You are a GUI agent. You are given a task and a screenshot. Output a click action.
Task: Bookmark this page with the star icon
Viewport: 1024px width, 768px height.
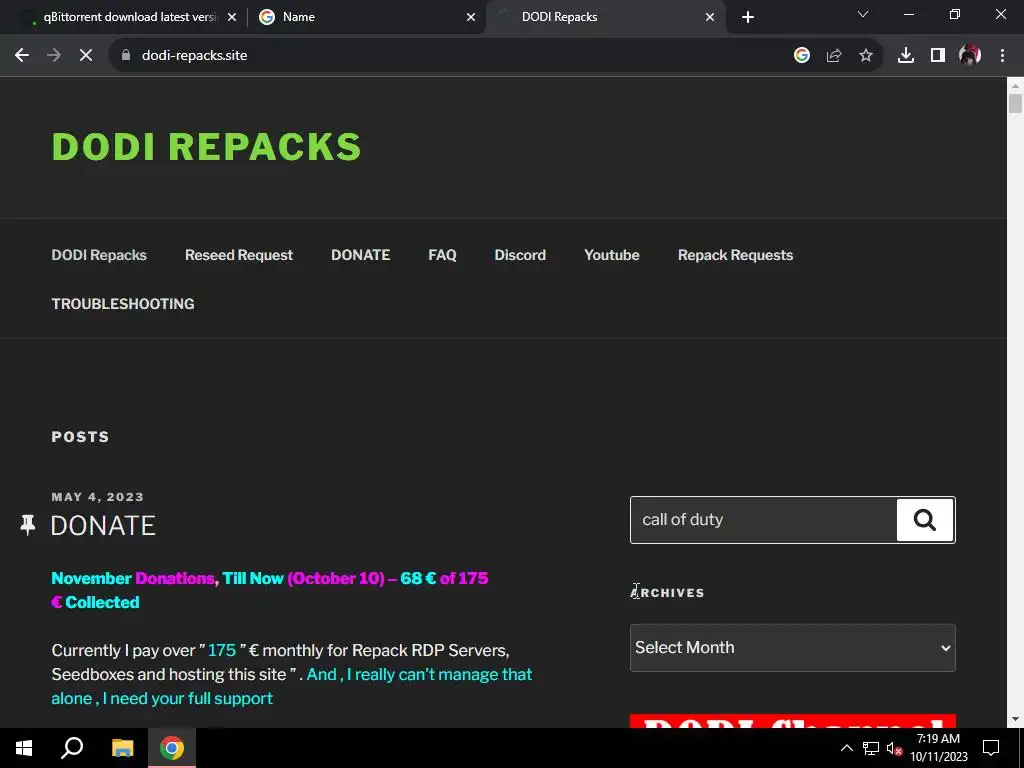click(x=866, y=56)
